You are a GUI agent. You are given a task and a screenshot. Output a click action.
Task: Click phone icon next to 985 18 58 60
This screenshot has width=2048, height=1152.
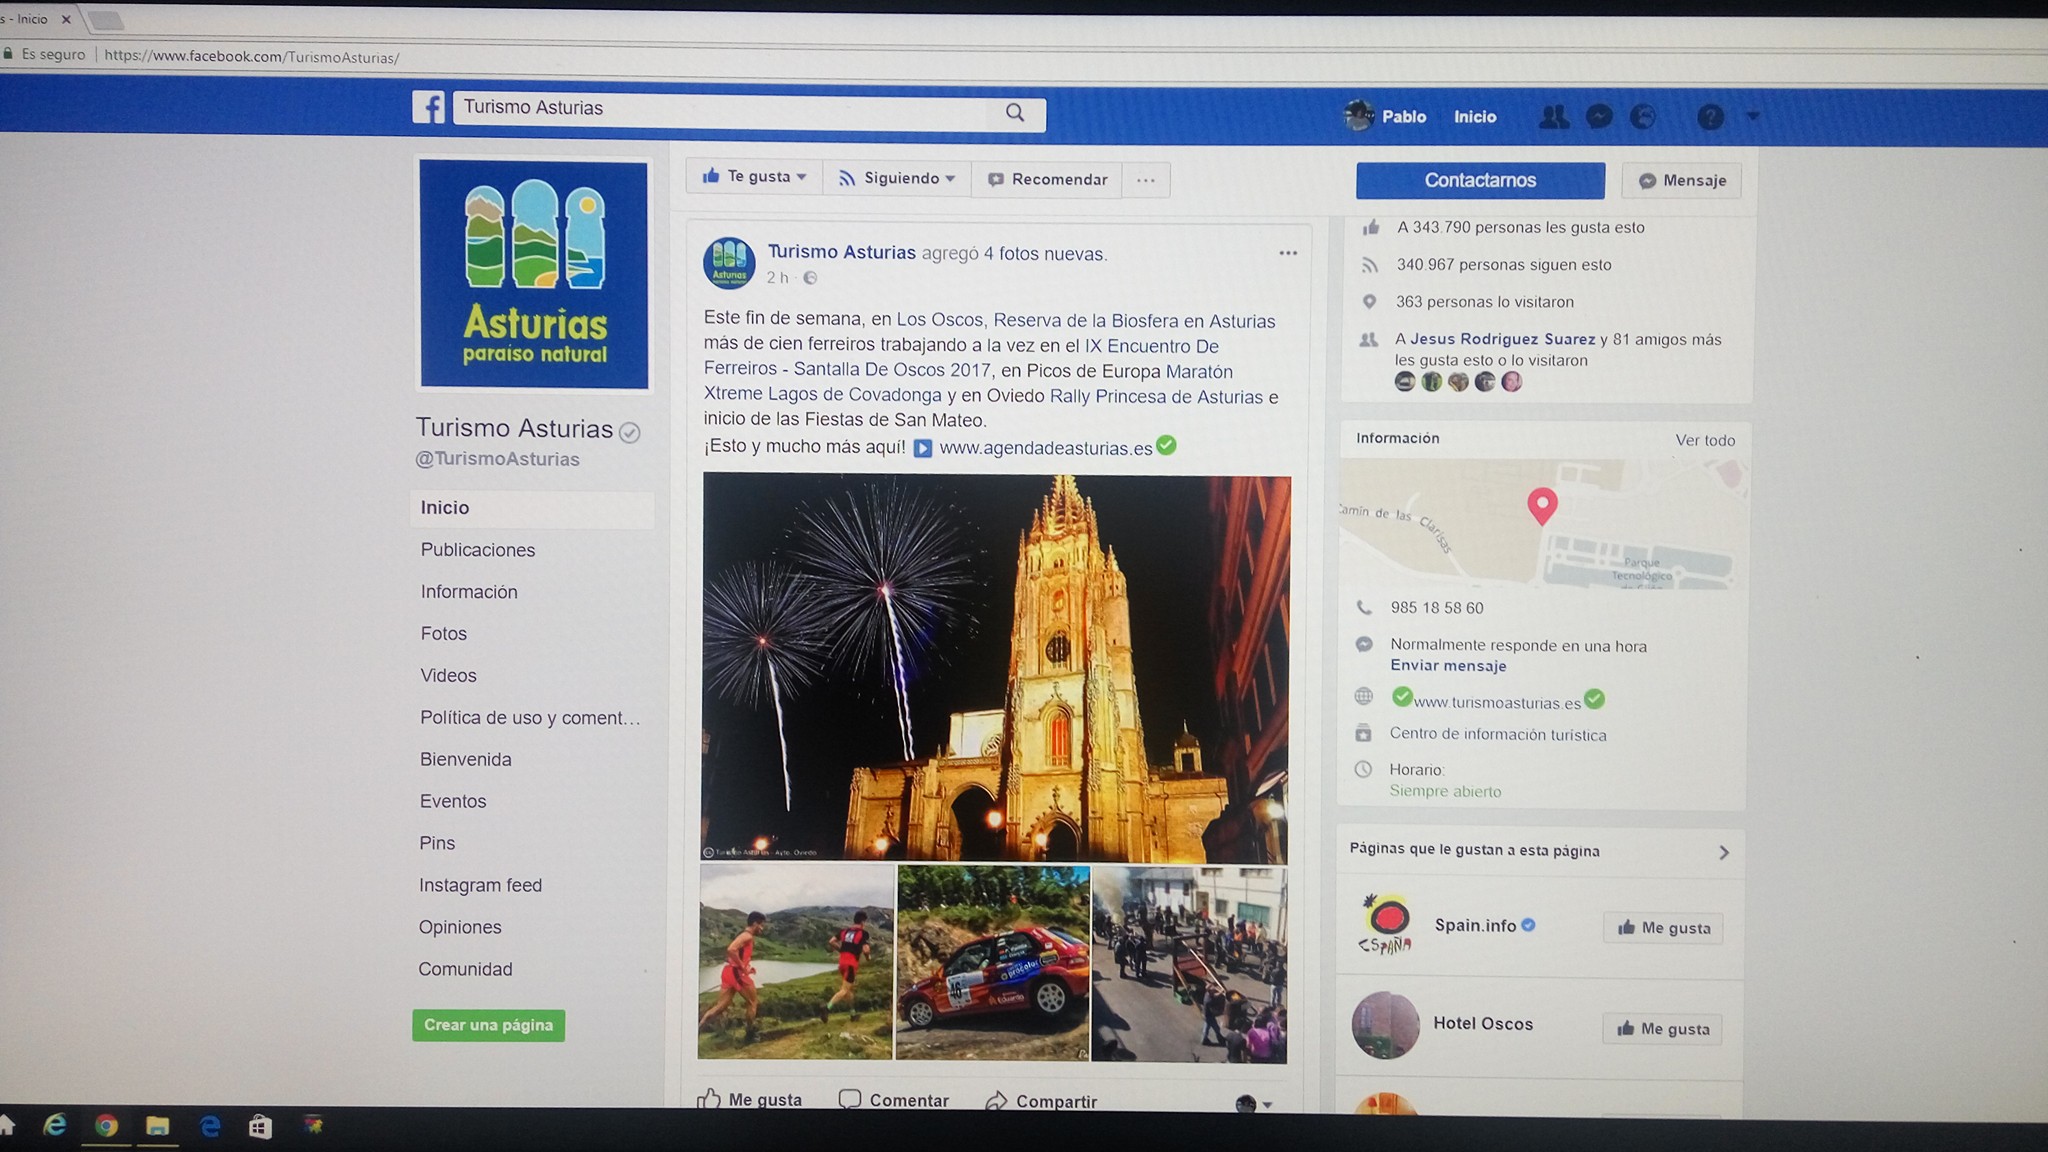tap(1363, 607)
